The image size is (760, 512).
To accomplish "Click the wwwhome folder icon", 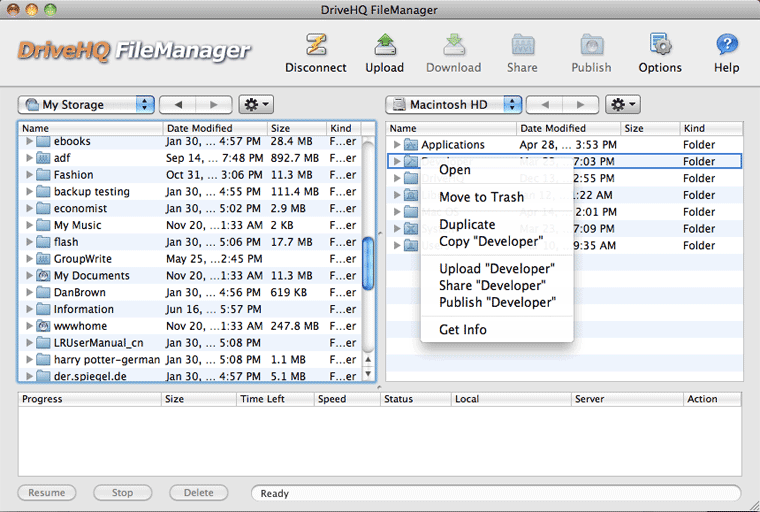I will tap(44, 326).
